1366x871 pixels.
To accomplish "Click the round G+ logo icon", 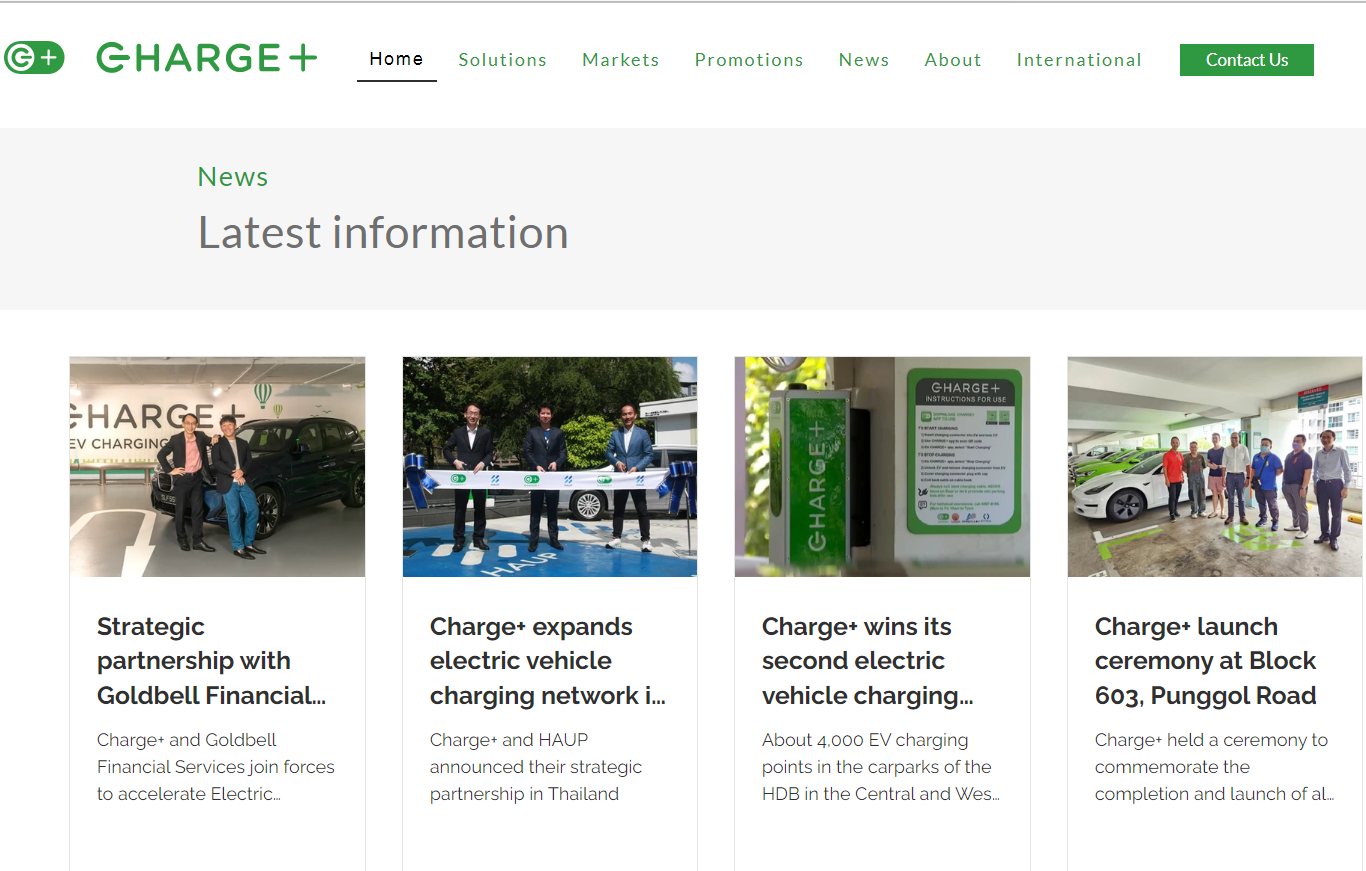I will (x=34, y=58).
